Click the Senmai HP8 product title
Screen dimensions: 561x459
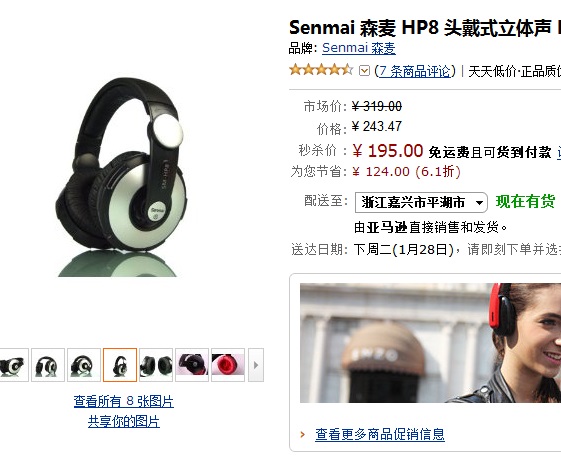425,28
